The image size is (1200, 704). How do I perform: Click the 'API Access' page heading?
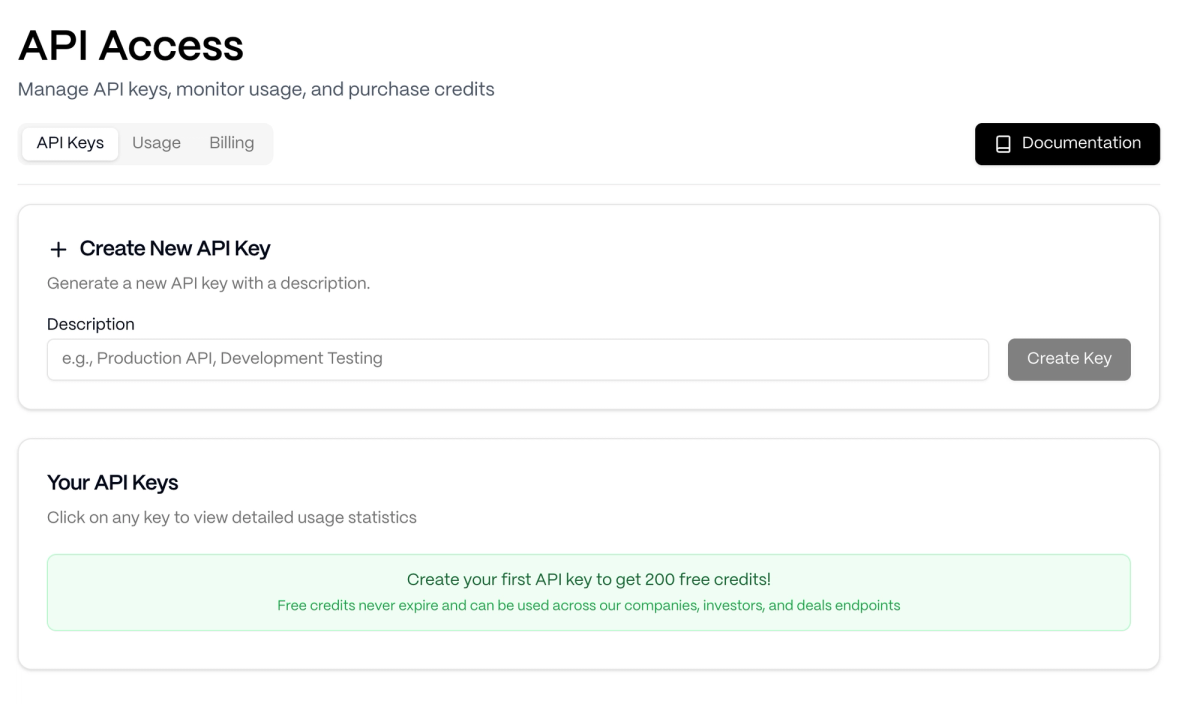coord(131,45)
